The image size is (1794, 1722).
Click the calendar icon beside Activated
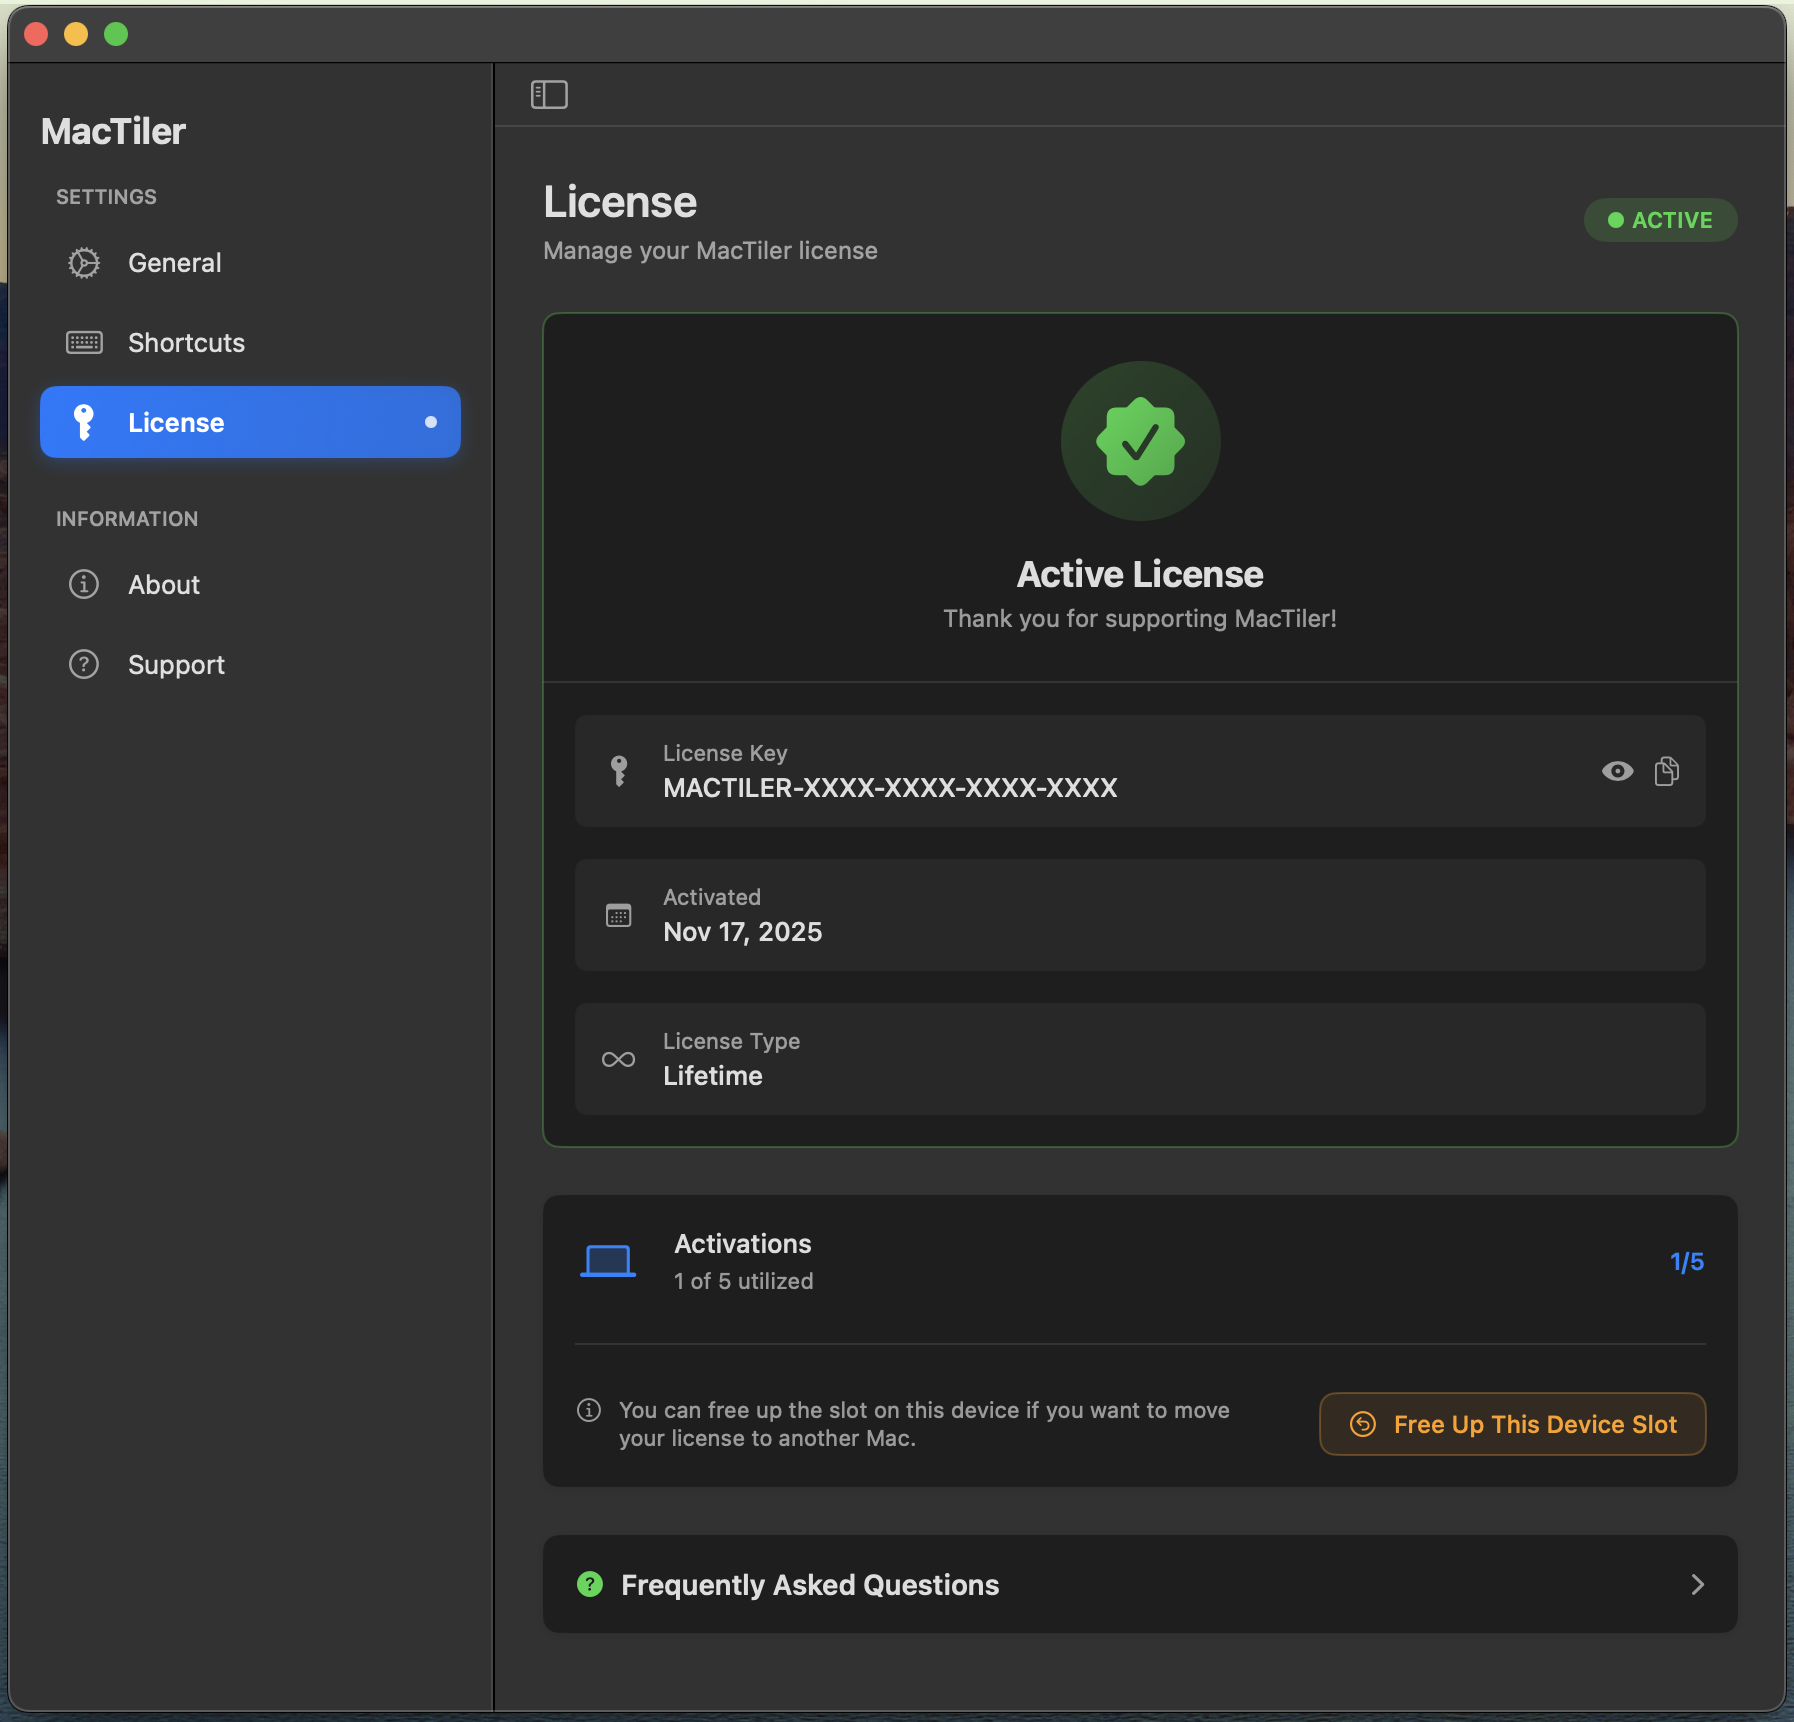coord(619,915)
